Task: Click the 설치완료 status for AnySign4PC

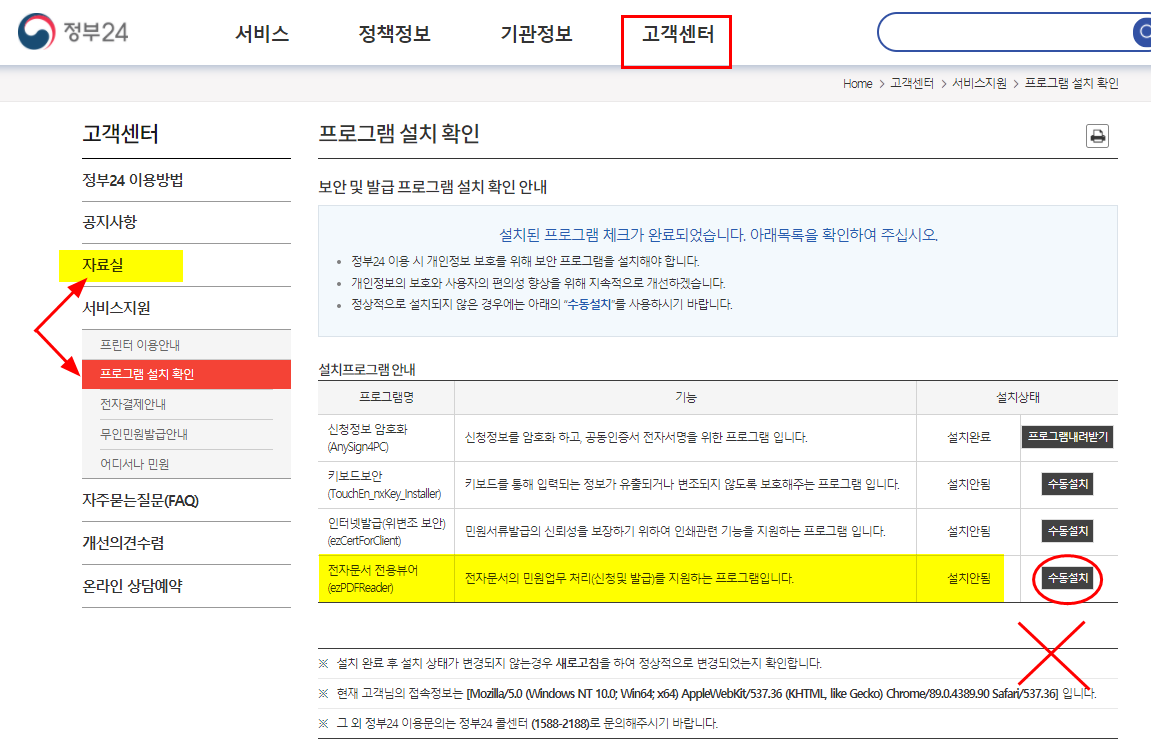Action: (969, 438)
